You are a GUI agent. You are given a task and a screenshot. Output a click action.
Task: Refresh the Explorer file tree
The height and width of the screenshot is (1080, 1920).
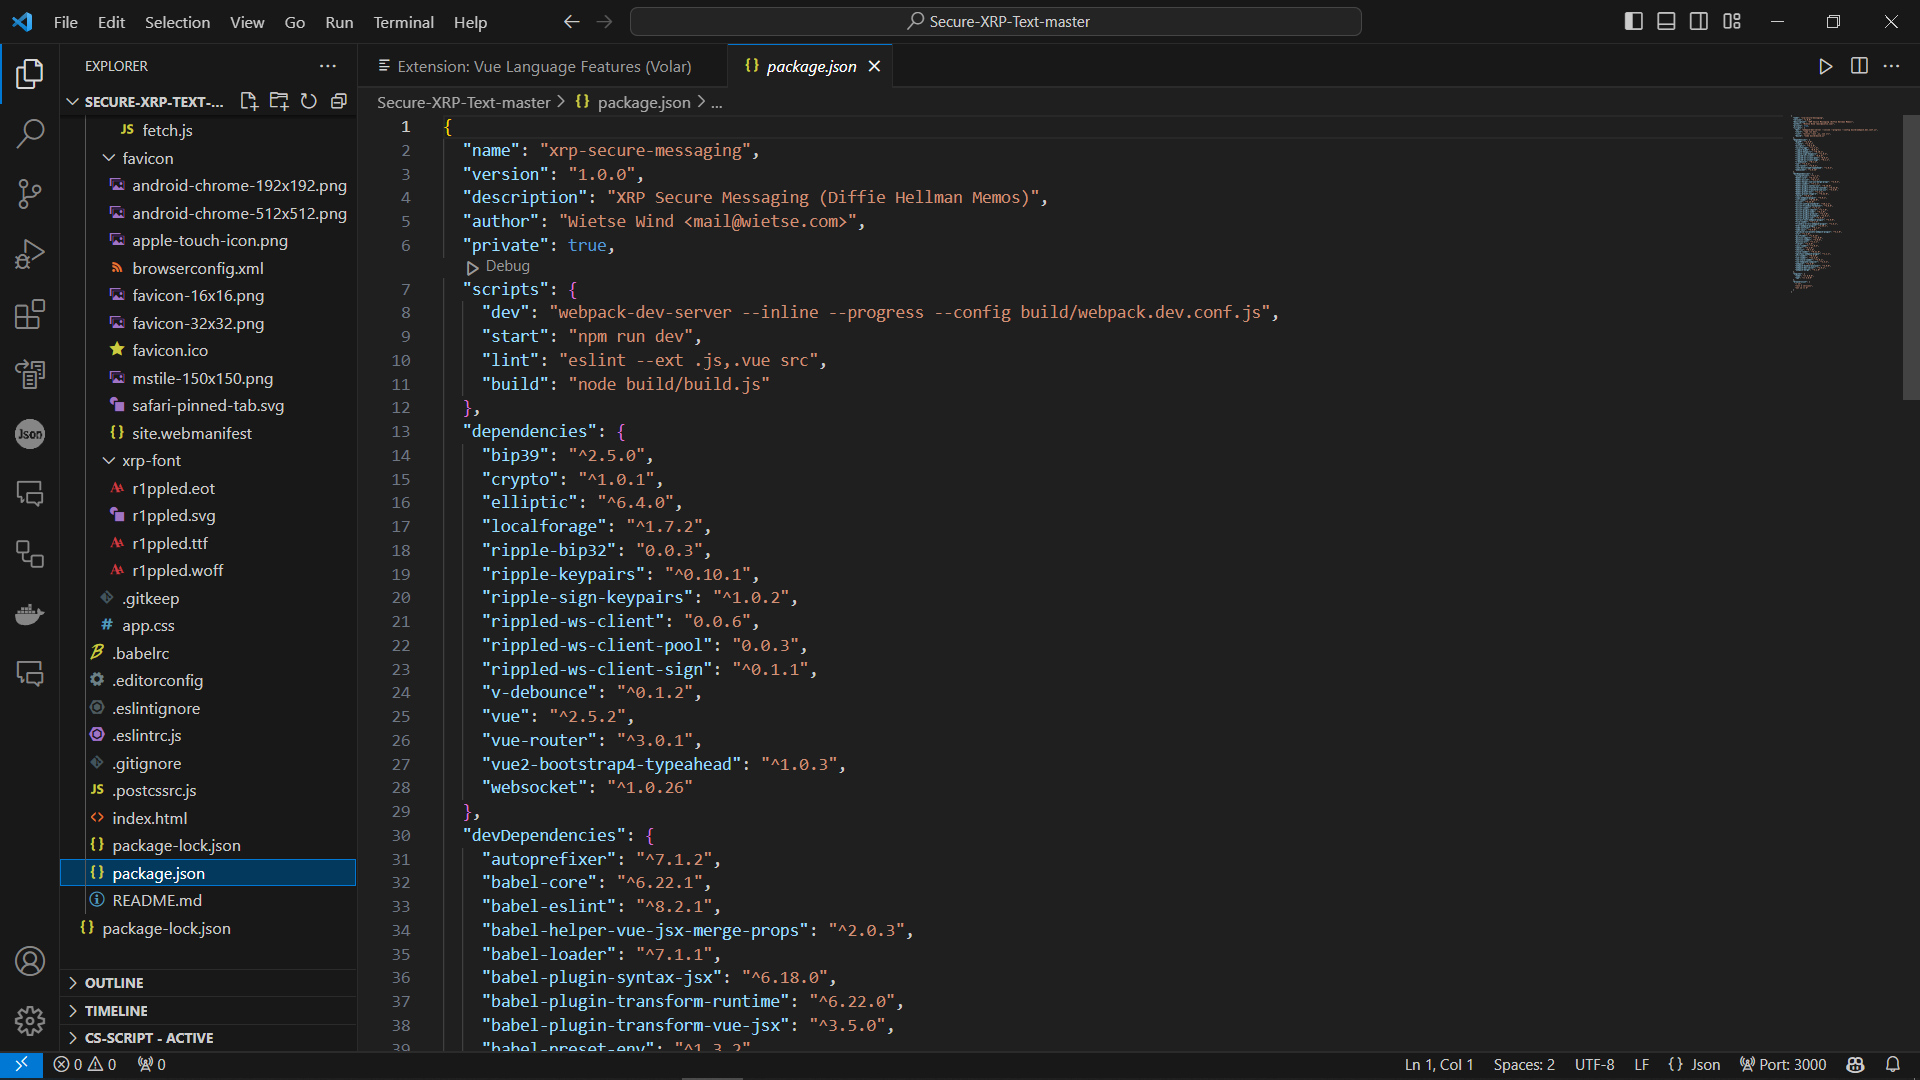click(x=309, y=101)
